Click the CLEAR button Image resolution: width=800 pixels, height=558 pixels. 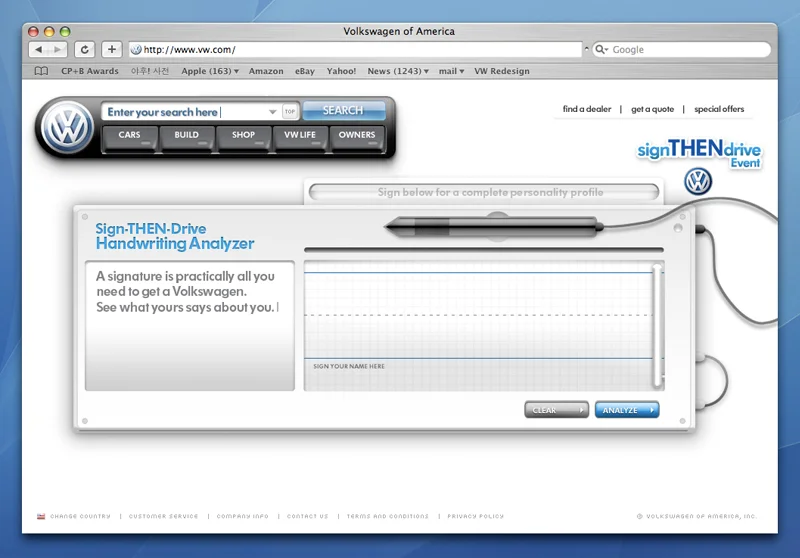(x=556, y=410)
